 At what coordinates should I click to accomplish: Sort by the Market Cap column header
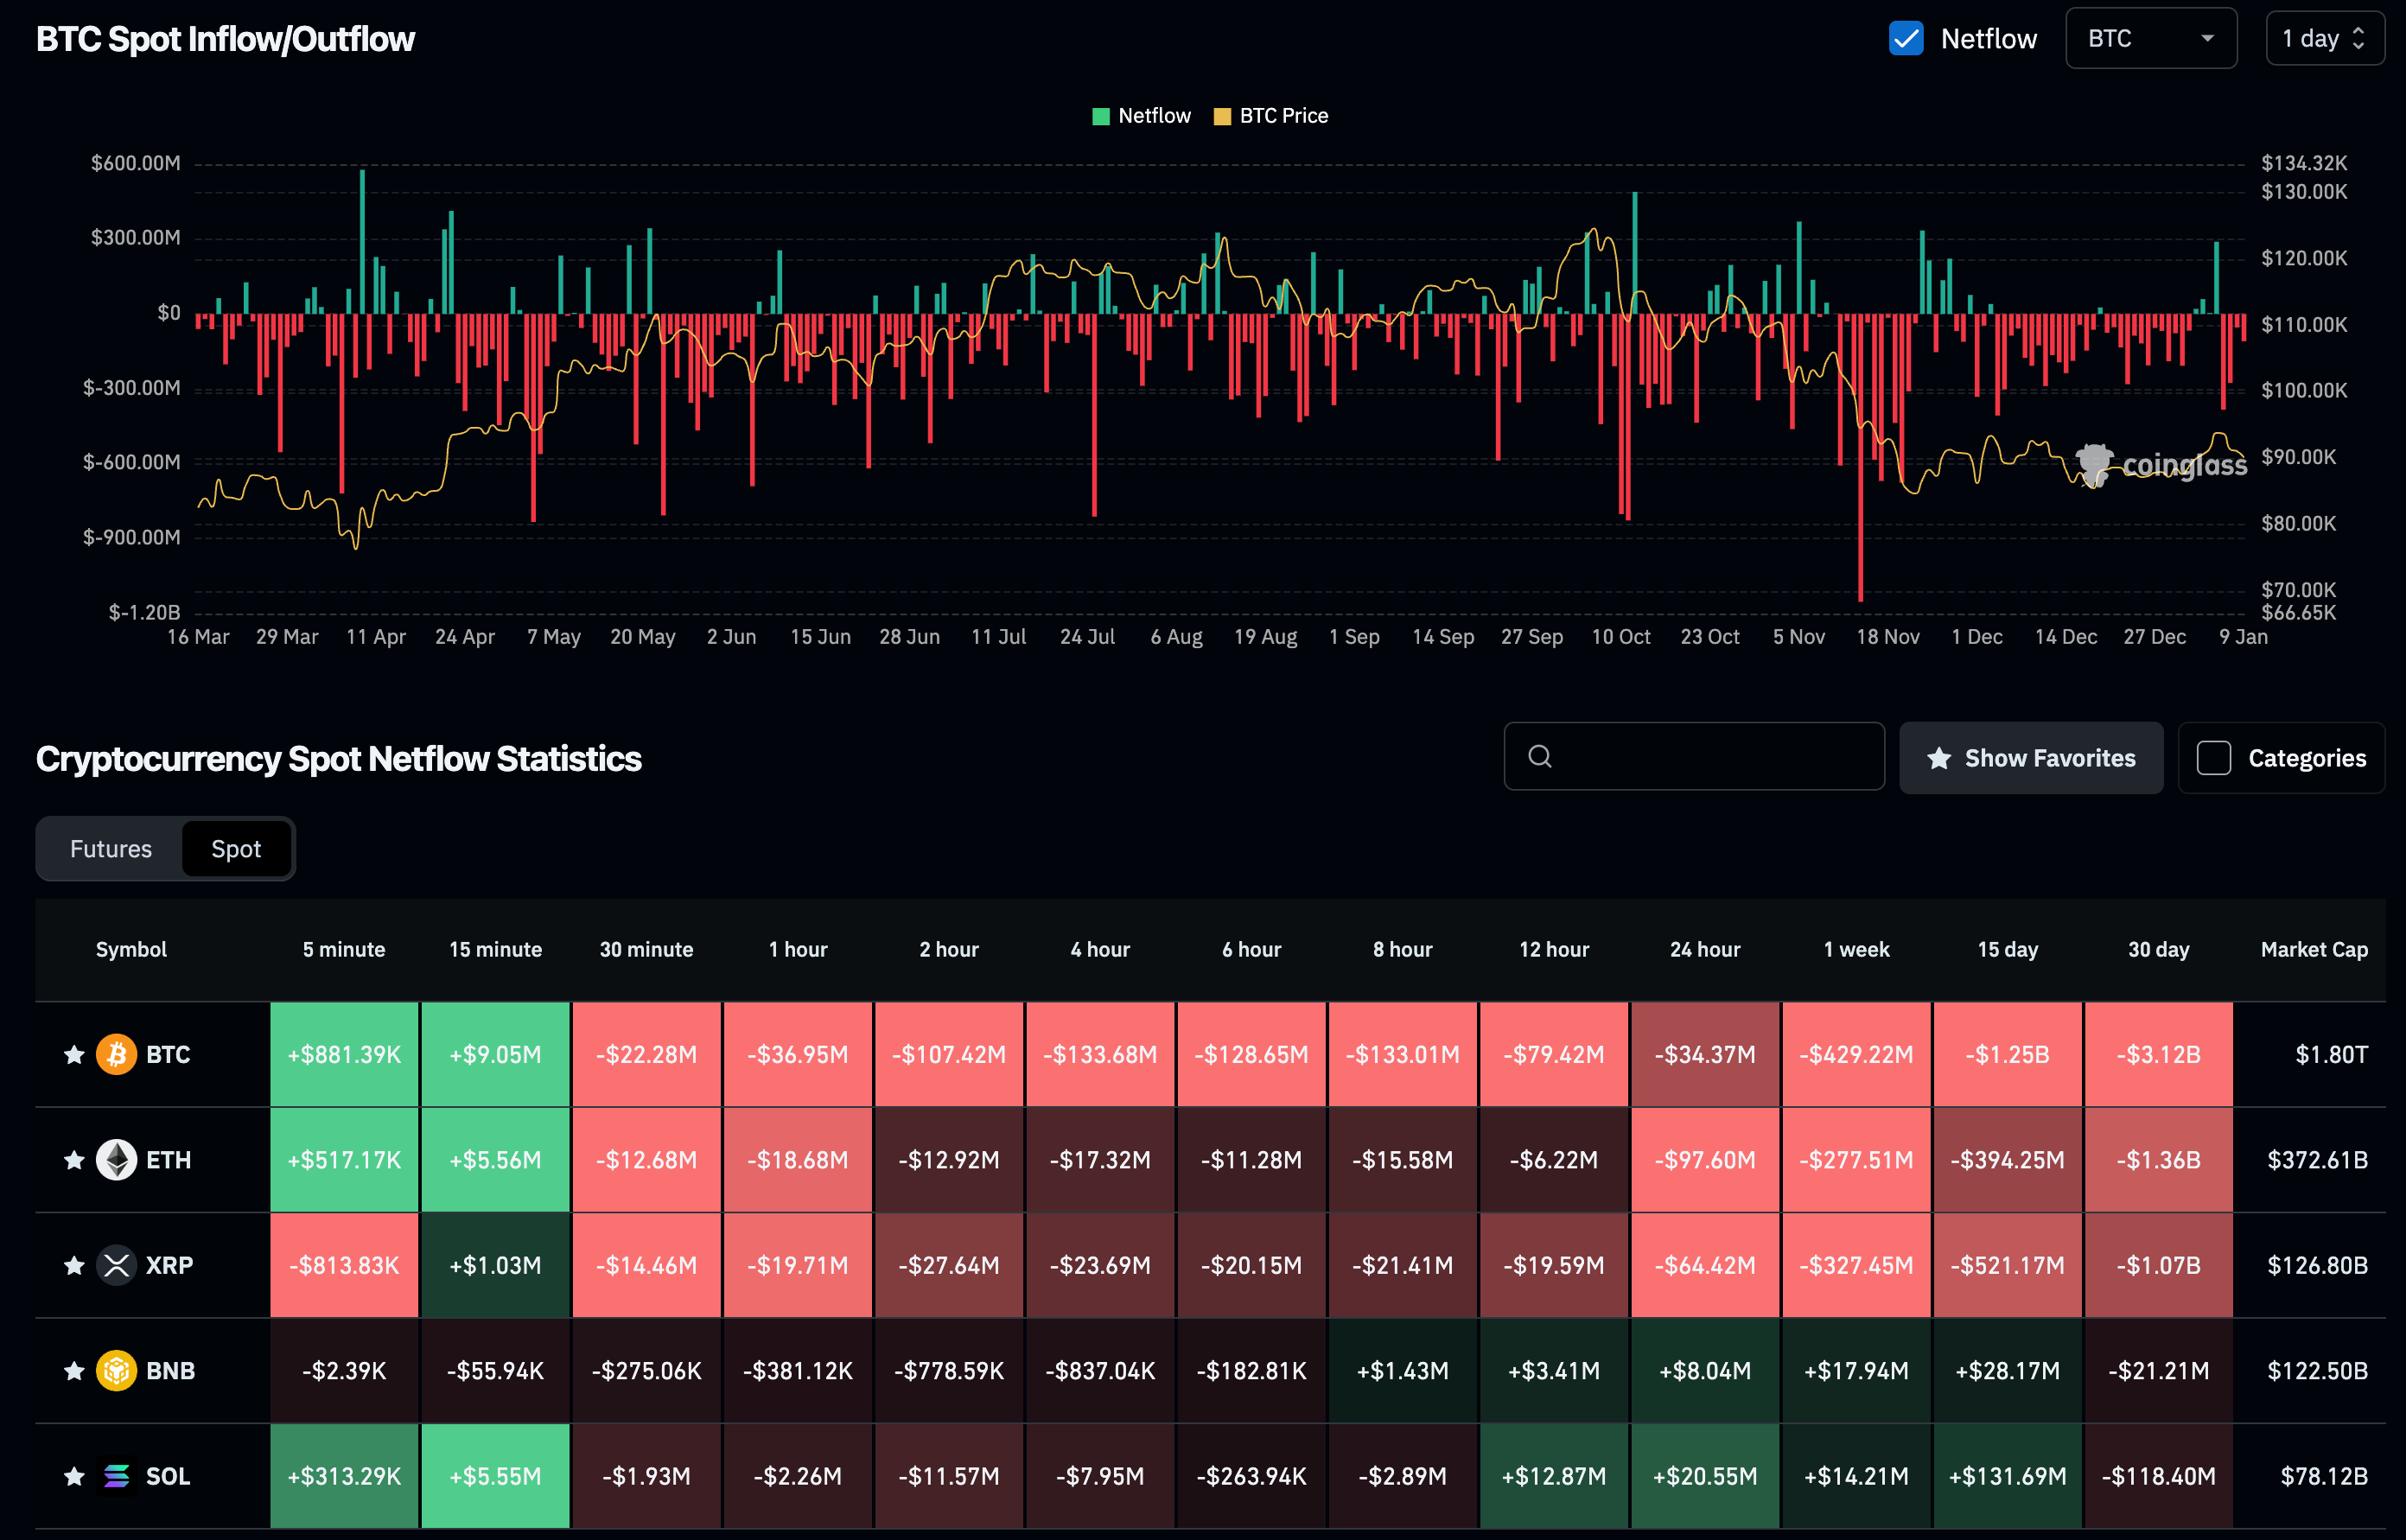point(2313,949)
